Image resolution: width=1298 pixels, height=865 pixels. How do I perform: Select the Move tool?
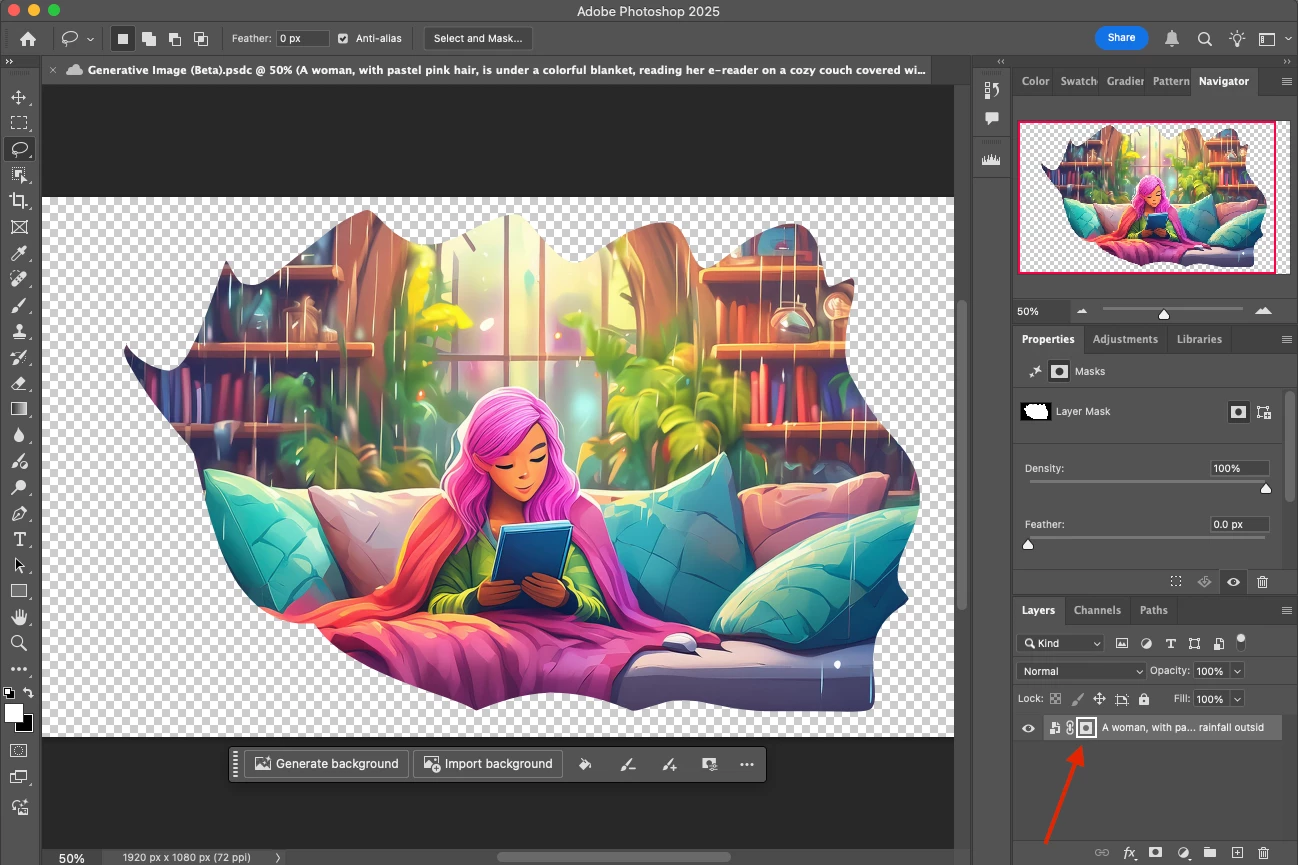18,97
